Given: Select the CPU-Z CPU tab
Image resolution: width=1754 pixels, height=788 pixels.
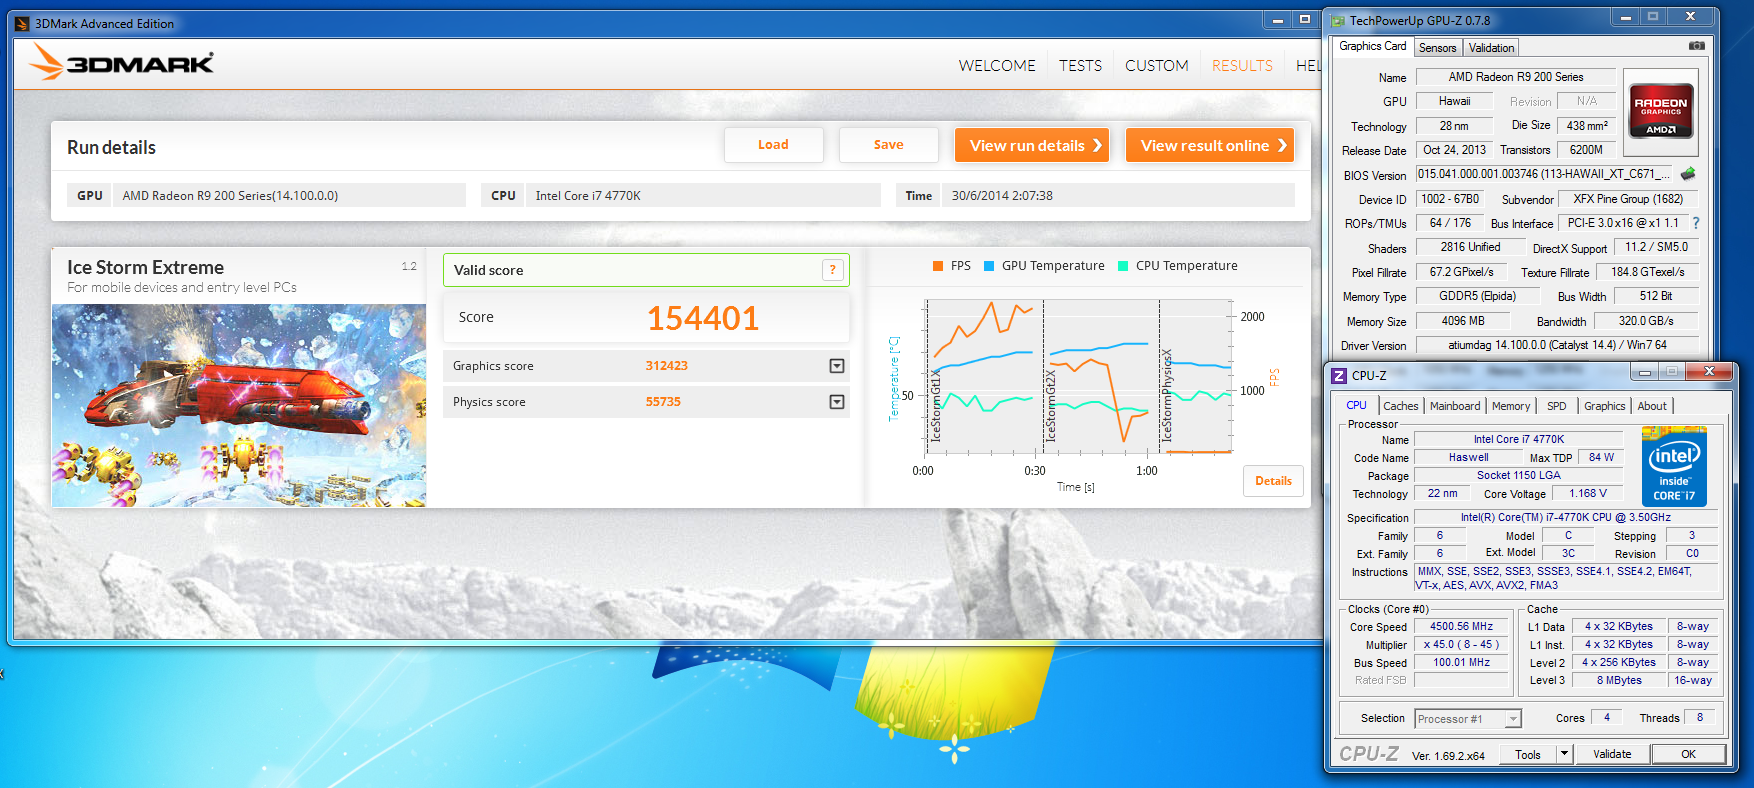Looking at the screenshot, I should (x=1356, y=405).
